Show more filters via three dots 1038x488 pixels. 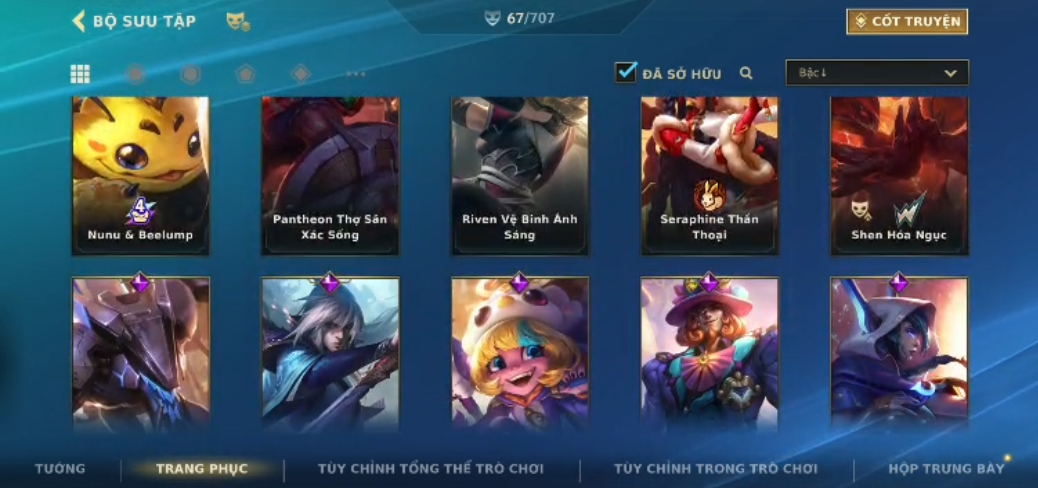tap(355, 73)
